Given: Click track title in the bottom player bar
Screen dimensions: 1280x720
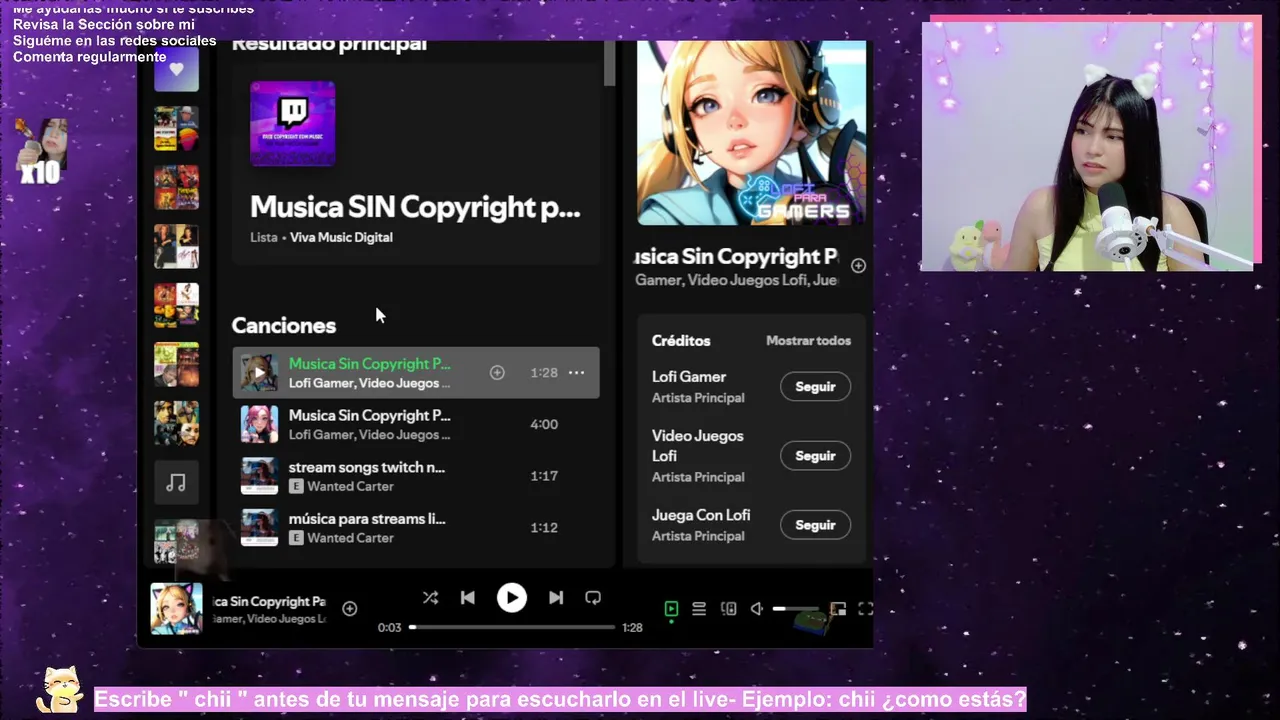Looking at the screenshot, I should (x=269, y=601).
